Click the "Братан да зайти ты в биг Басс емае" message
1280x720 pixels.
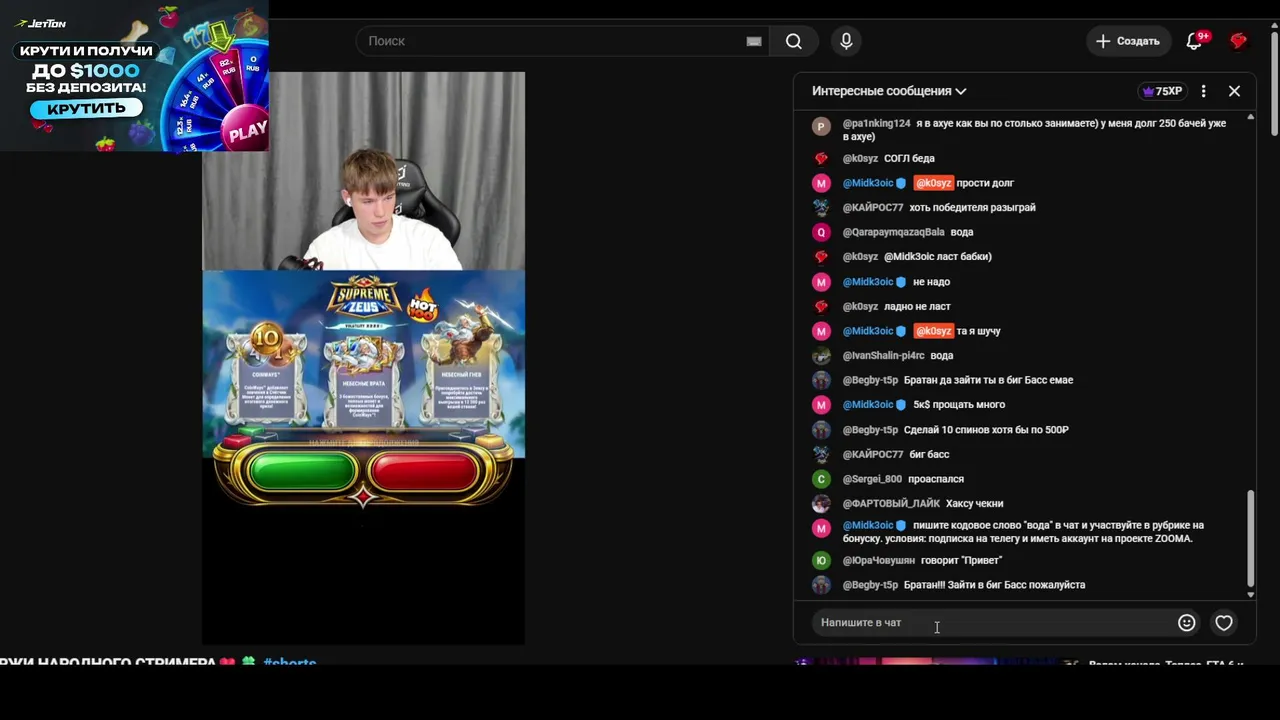pyautogui.click(x=988, y=380)
